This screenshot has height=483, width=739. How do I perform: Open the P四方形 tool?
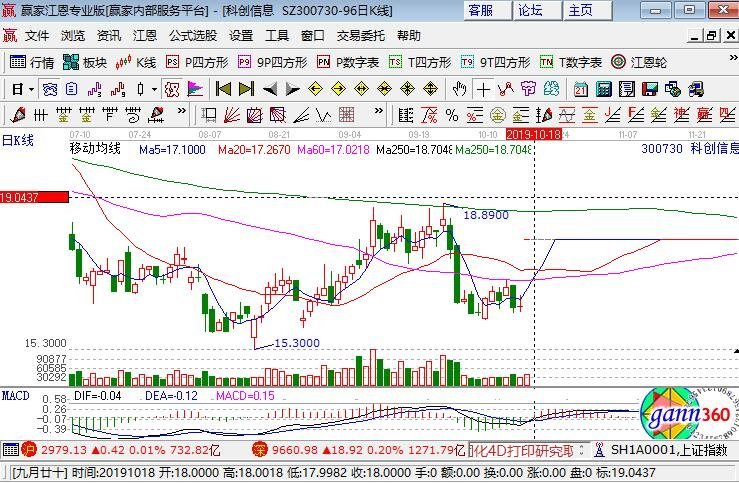click(197, 62)
